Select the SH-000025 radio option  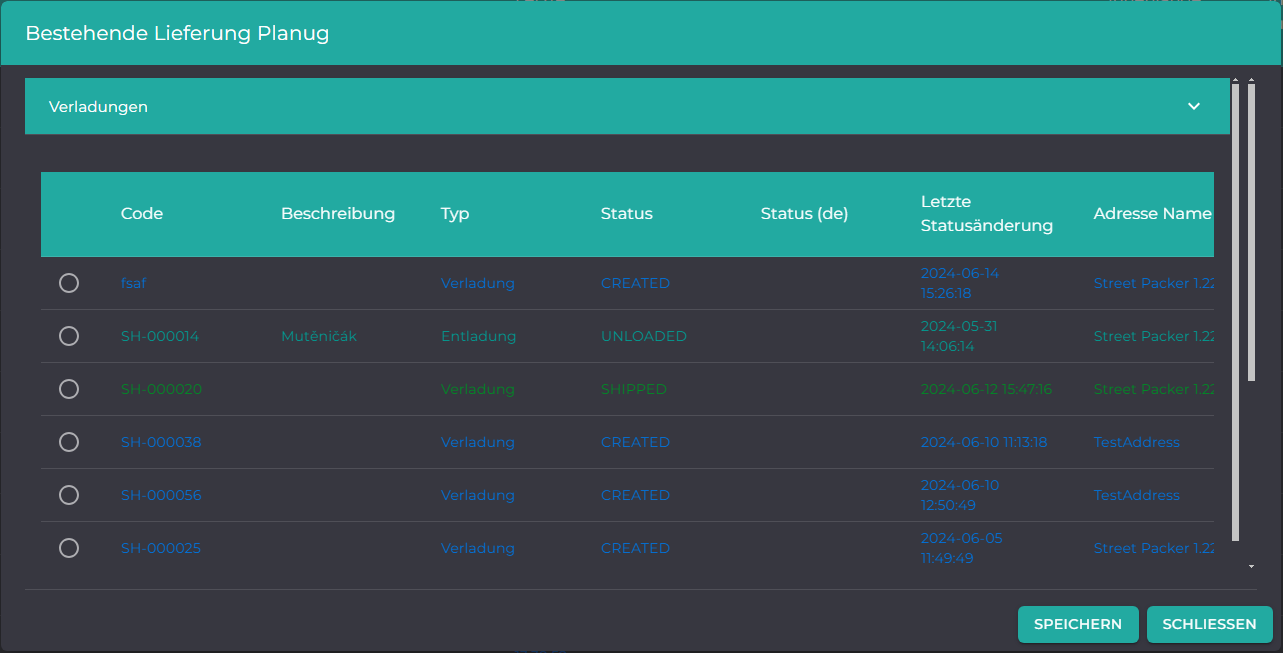coord(69,548)
